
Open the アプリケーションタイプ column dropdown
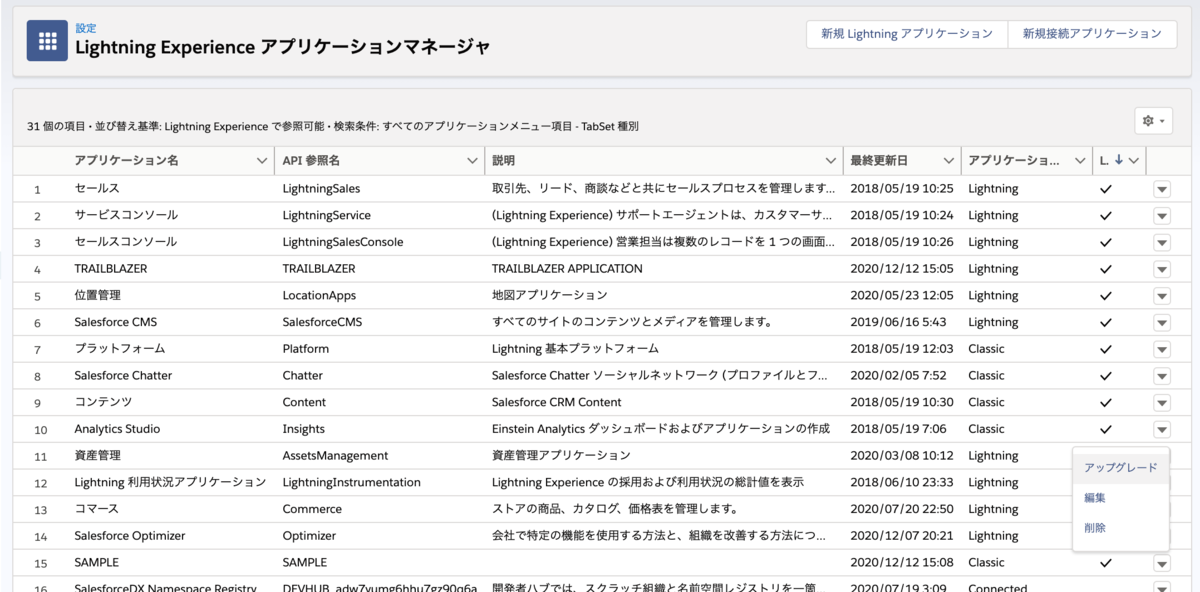[x=1079, y=159]
